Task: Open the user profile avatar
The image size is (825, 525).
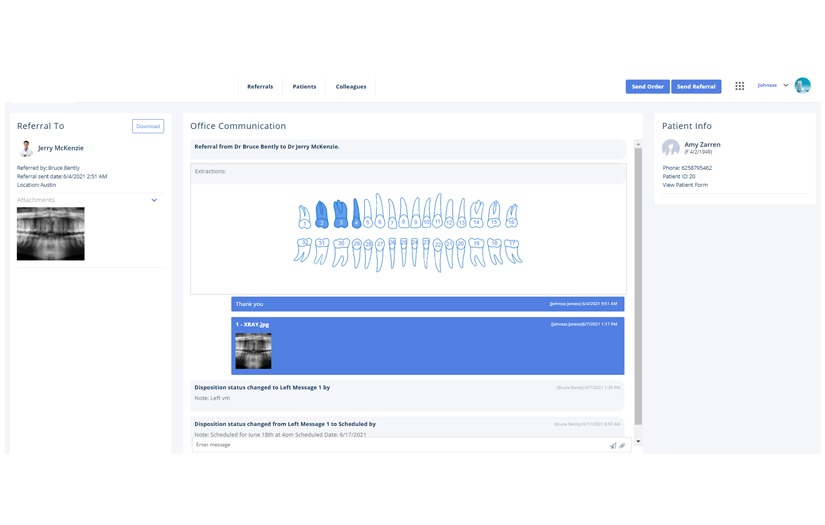Action: (x=802, y=85)
